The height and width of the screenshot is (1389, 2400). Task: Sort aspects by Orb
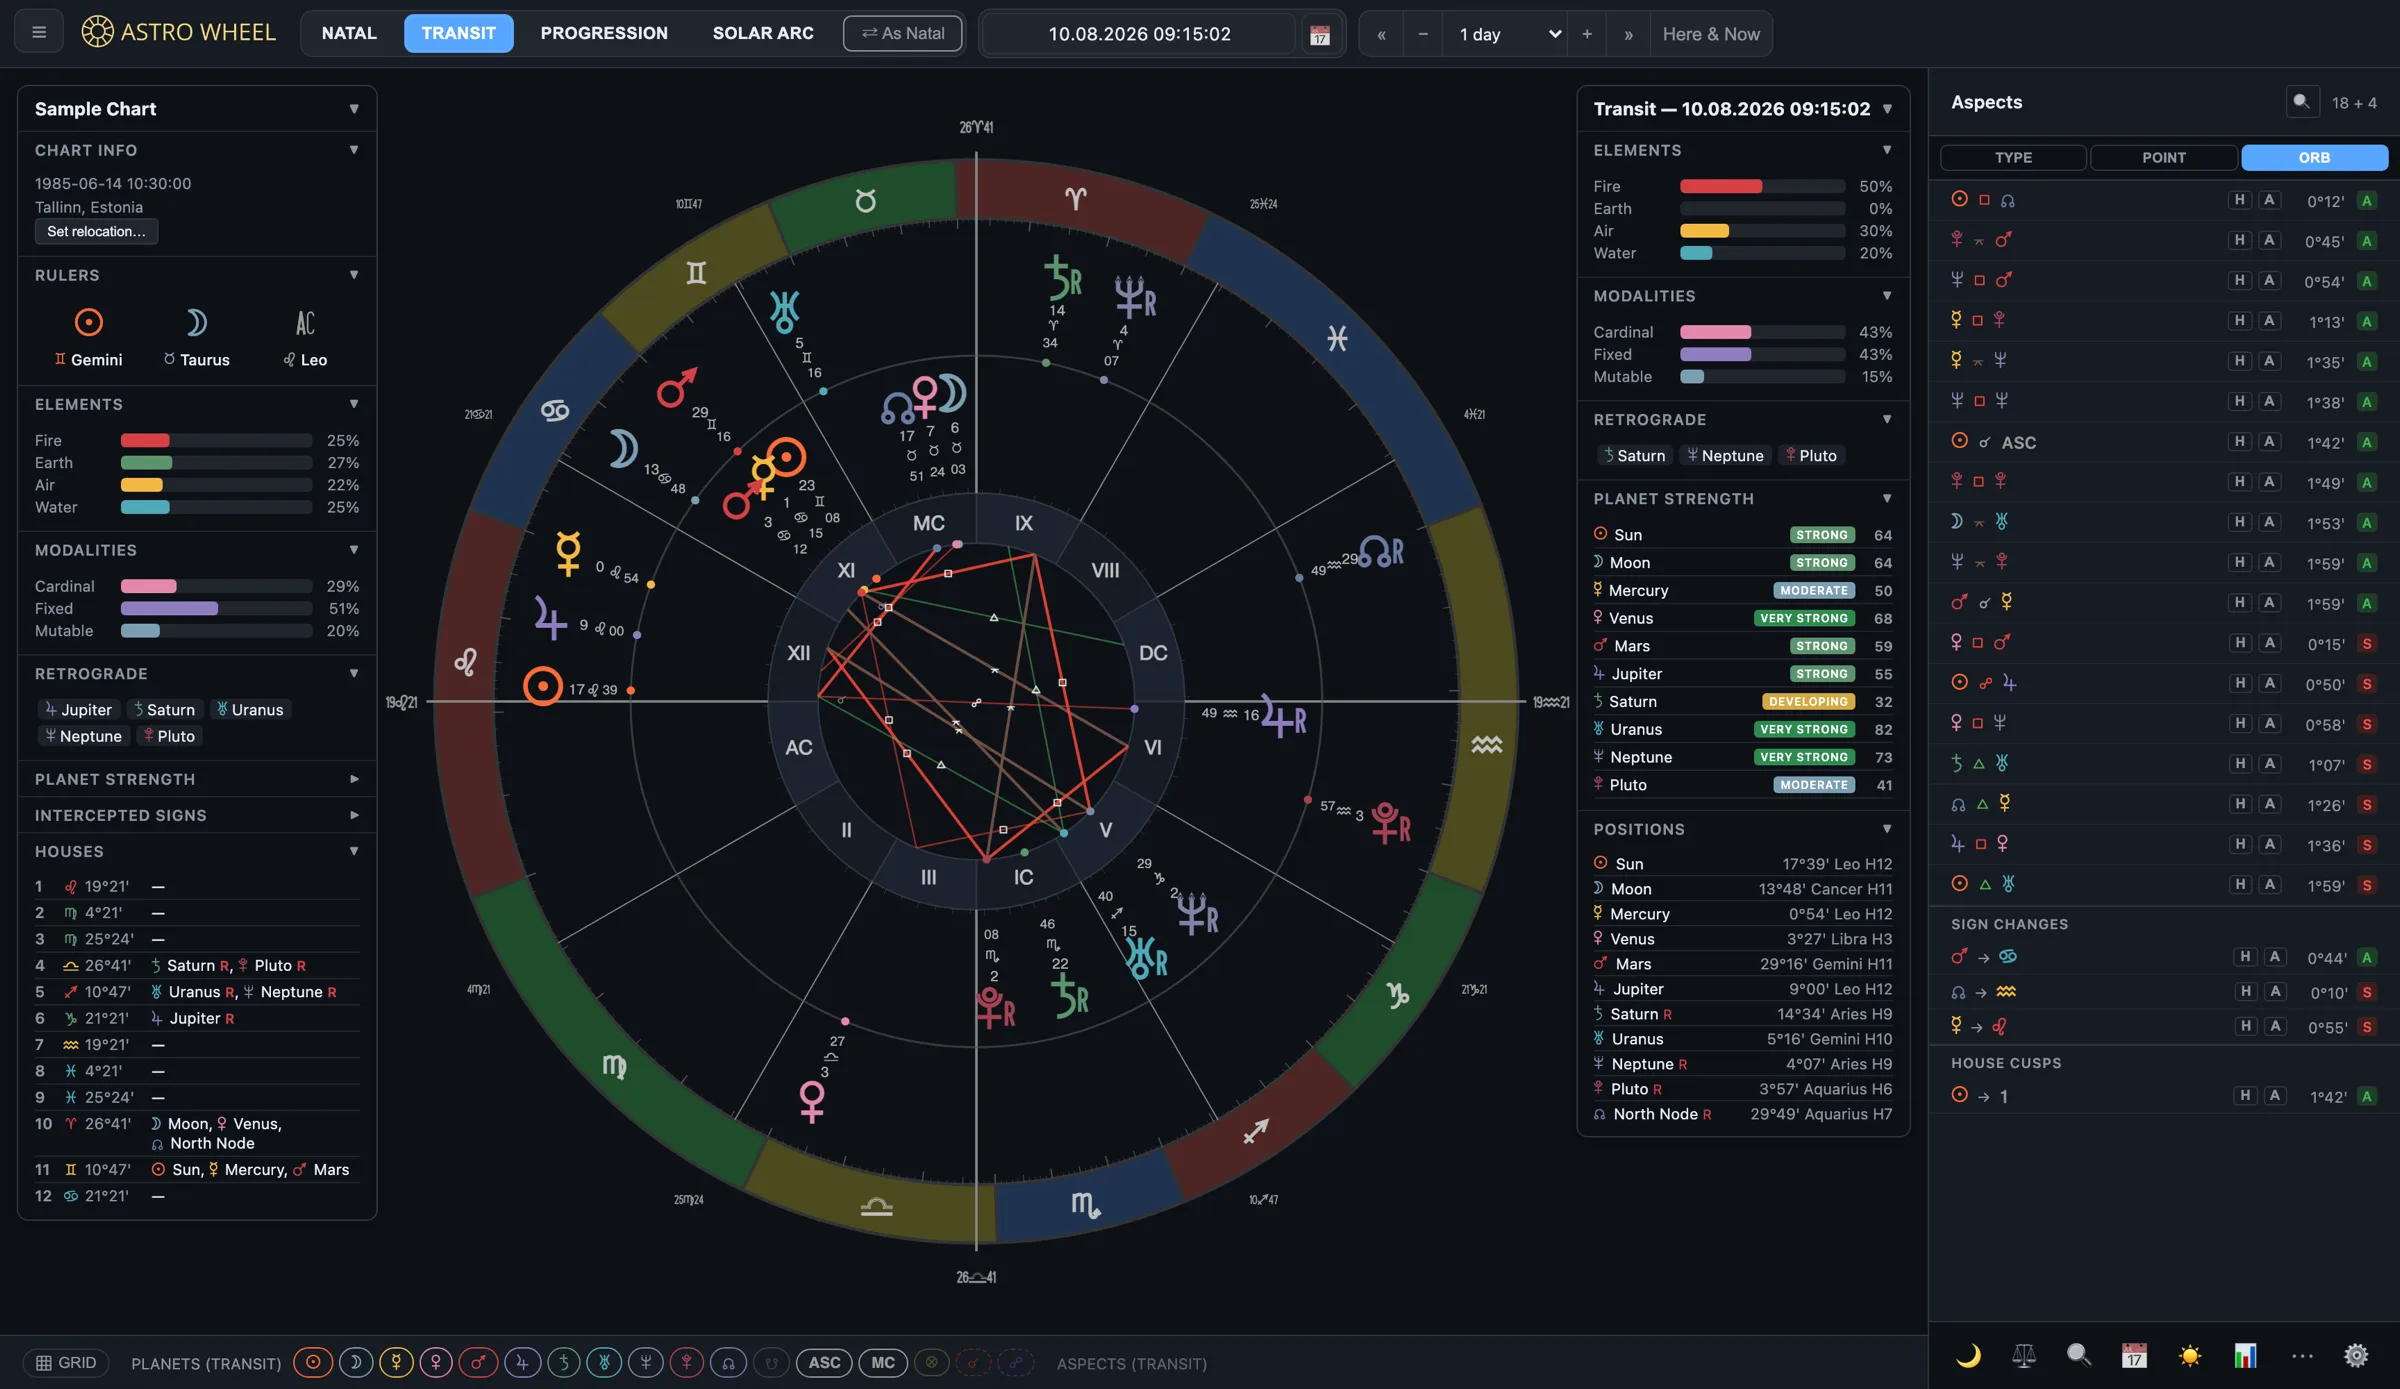click(2314, 157)
